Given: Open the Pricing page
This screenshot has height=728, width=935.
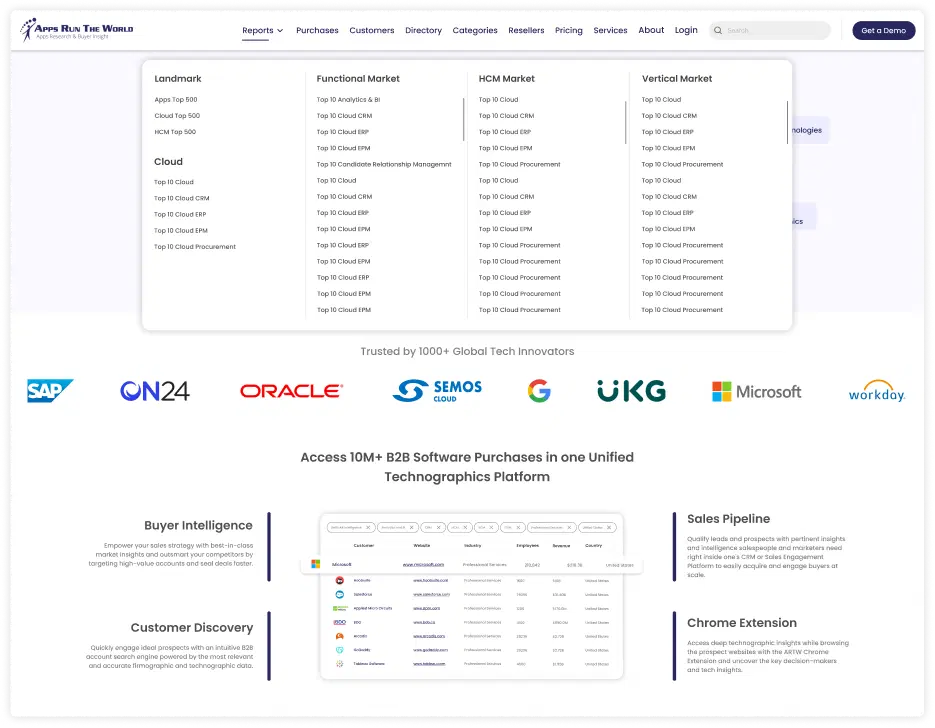Looking at the screenshot, I should click(568, 30).
